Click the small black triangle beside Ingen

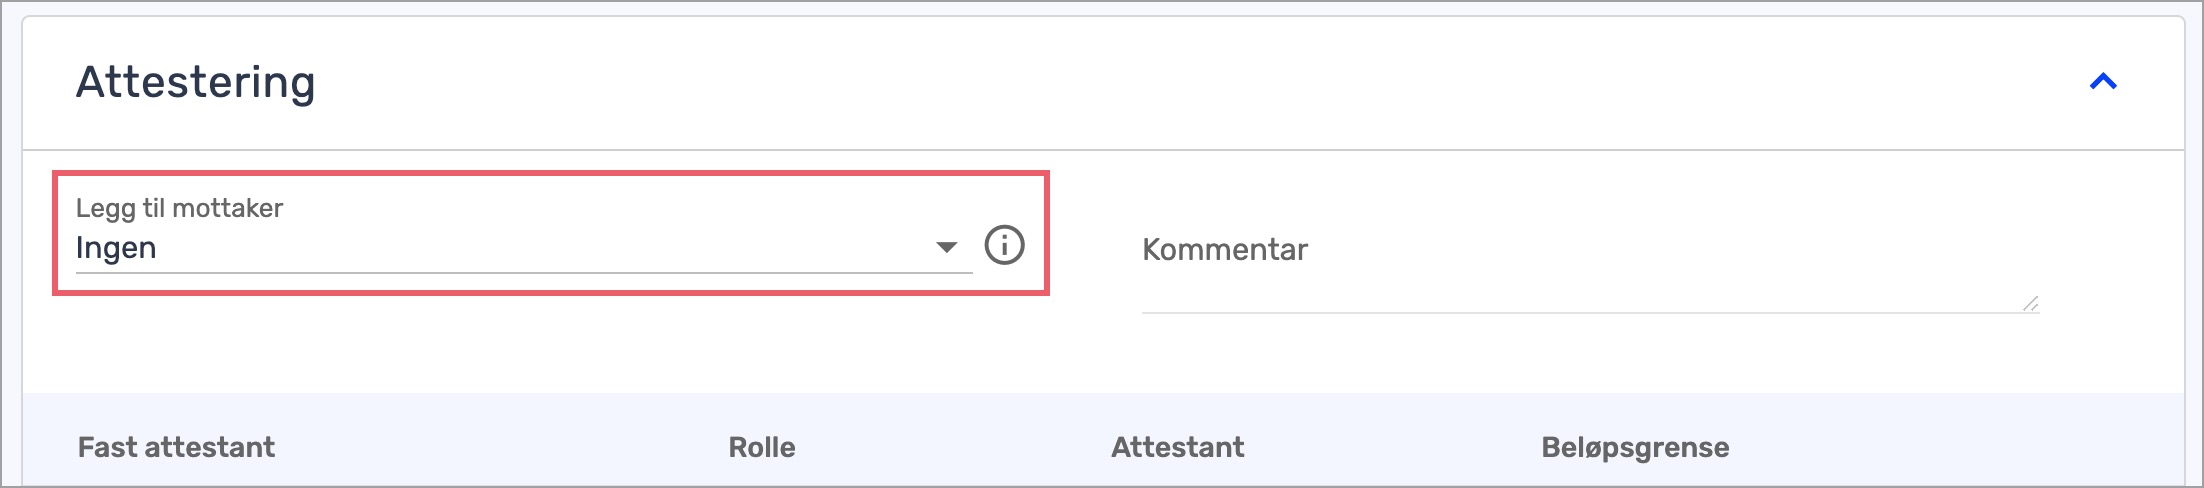pyautogui.click(x=946, y=247)
